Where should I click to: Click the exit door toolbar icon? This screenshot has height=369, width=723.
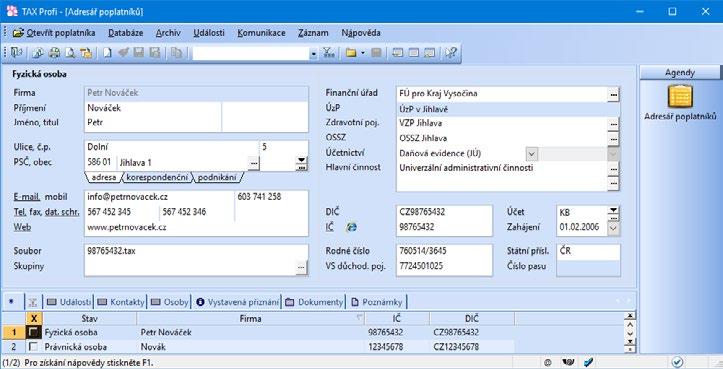[16, 53]
